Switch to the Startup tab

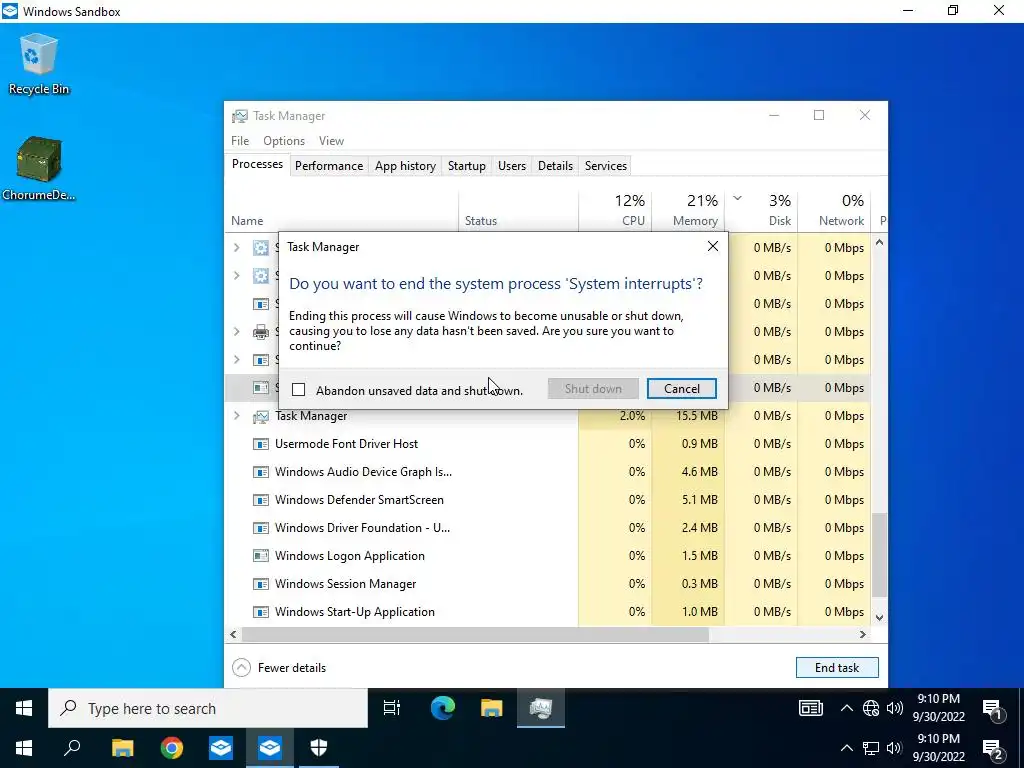466,166
